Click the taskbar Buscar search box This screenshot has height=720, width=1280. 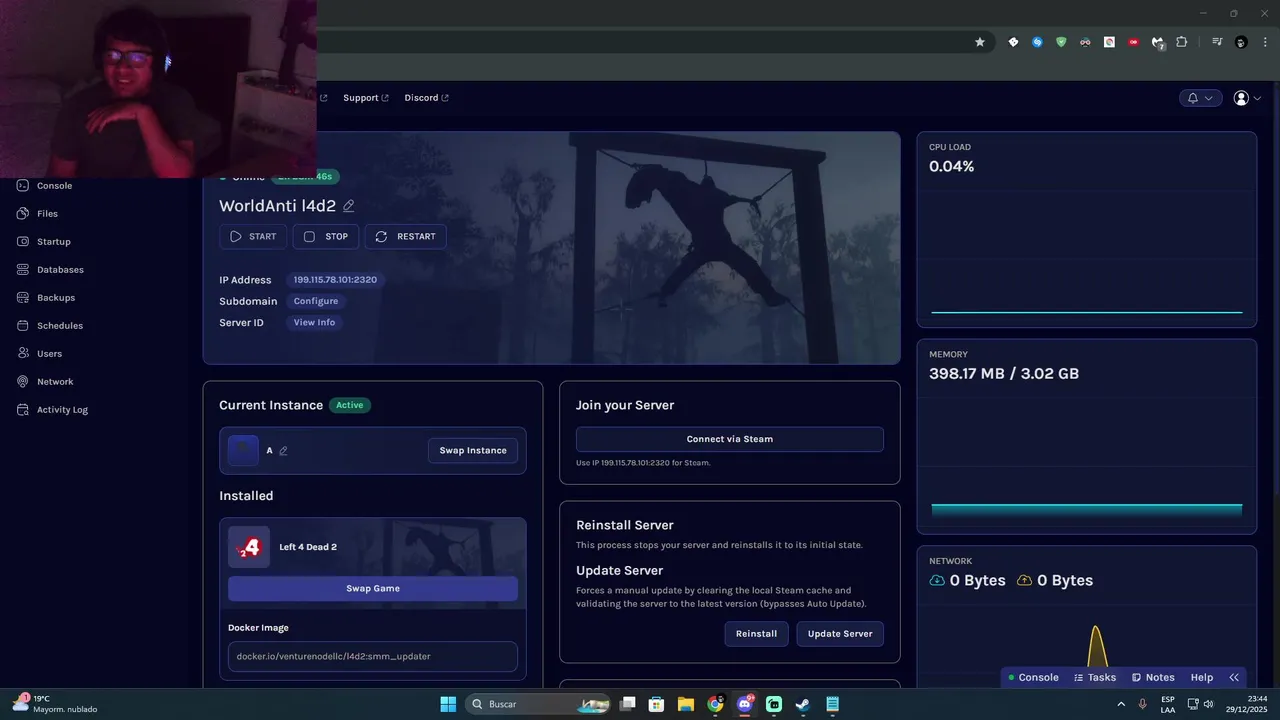point(538,704)
